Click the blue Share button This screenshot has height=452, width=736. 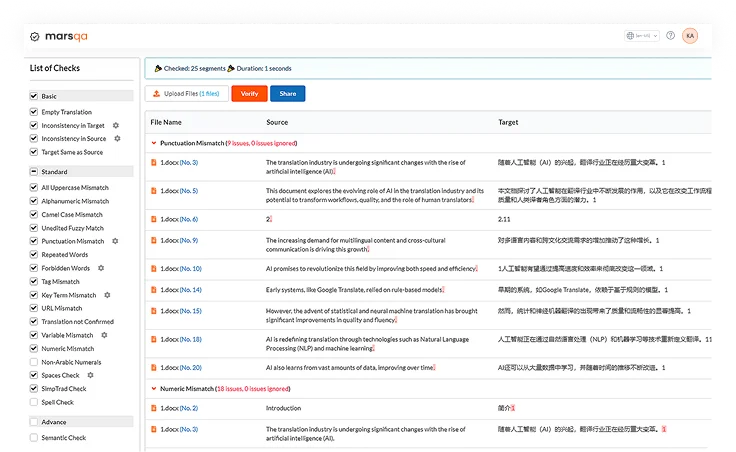pos(287,94)
